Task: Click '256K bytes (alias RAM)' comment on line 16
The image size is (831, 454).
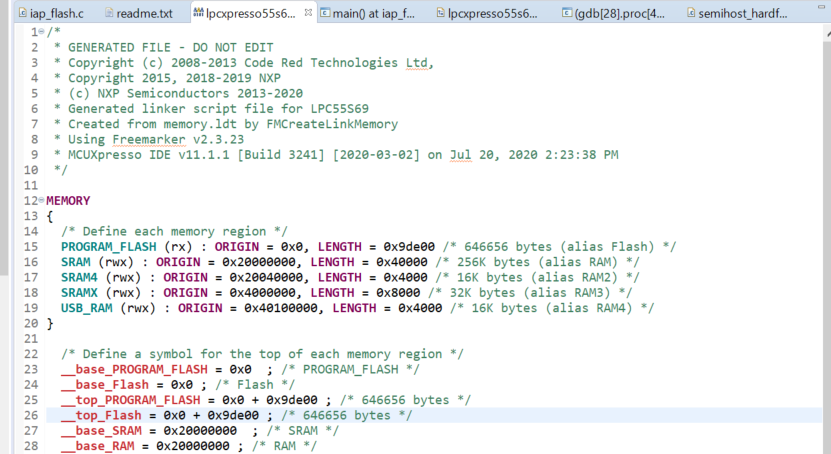Action: point(537,262)
